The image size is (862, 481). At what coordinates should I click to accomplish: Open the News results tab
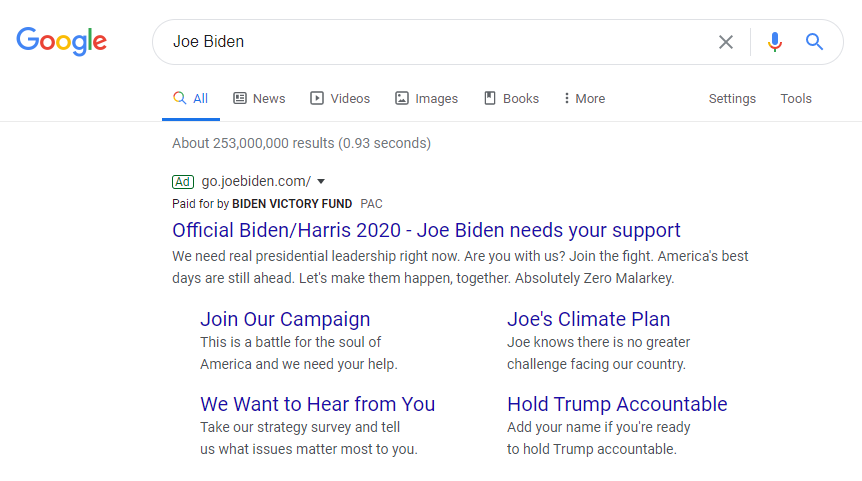pos(259,98)
